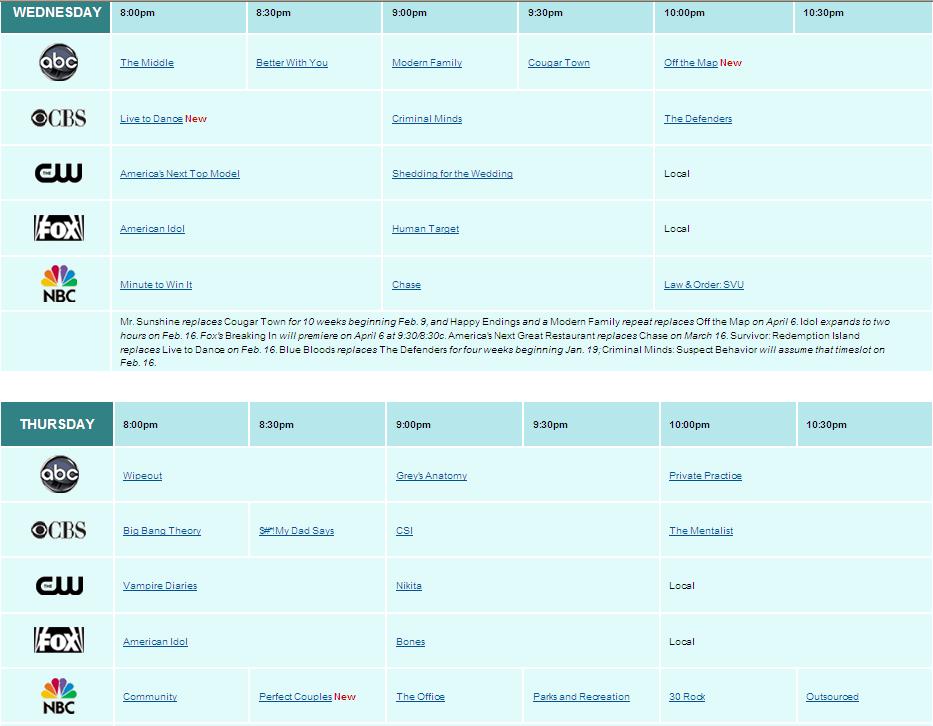Viewport: 933px width, 726px height.
Task: Click the CBS logo in Thursday's schedule
Action: tap(58, 530)
